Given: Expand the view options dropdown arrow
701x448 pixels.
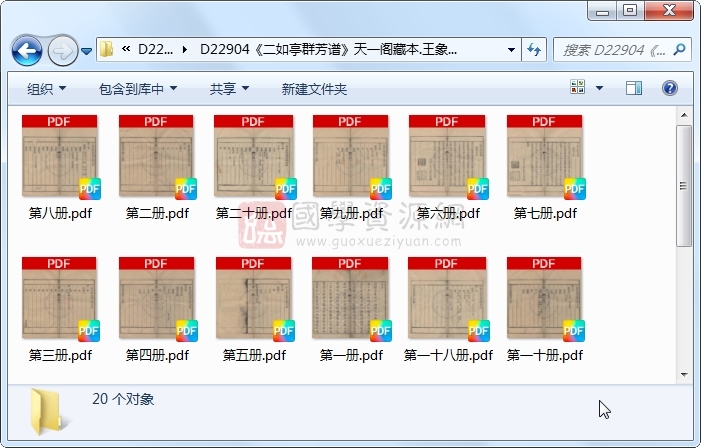Looking at the screenshot, I should 600,89.
